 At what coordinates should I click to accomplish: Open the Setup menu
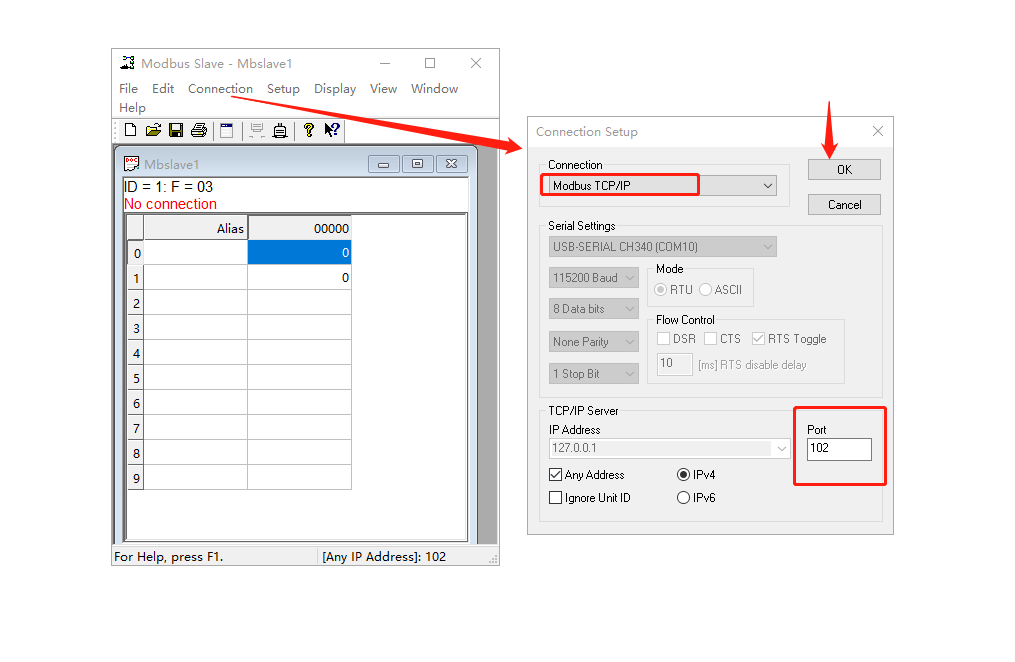pos(283,89)
